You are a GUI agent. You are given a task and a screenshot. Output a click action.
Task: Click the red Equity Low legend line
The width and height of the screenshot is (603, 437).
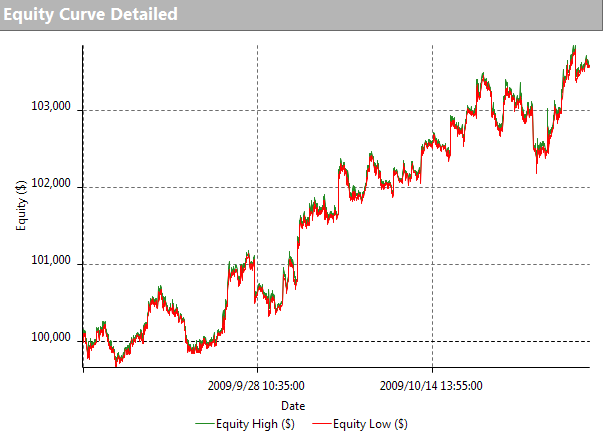[320, 424]
